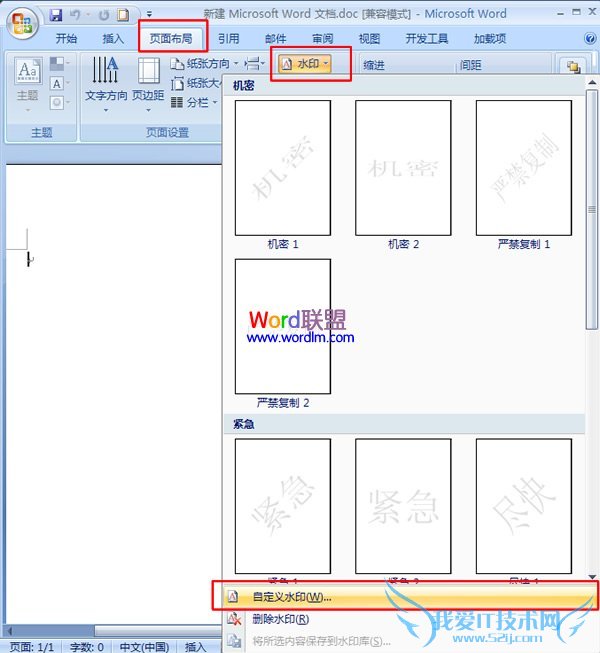Customize the quick access toolbar dropdown
600x653 pixels.
point(149,15)
